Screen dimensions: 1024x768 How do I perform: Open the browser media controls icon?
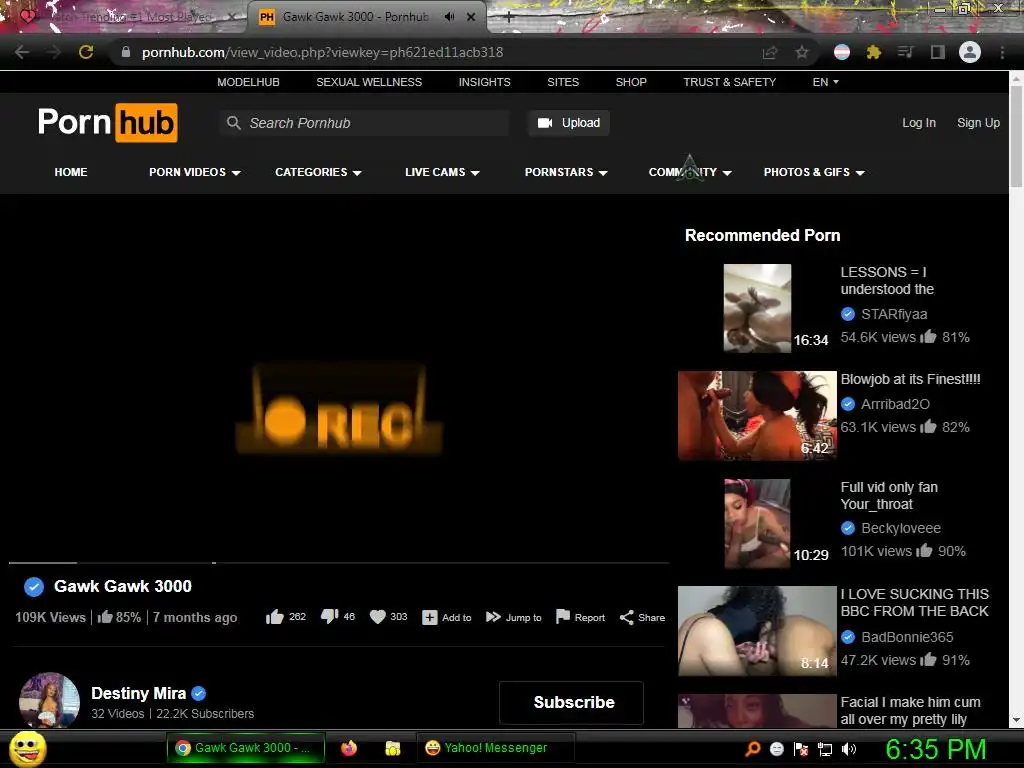point(906,52)
